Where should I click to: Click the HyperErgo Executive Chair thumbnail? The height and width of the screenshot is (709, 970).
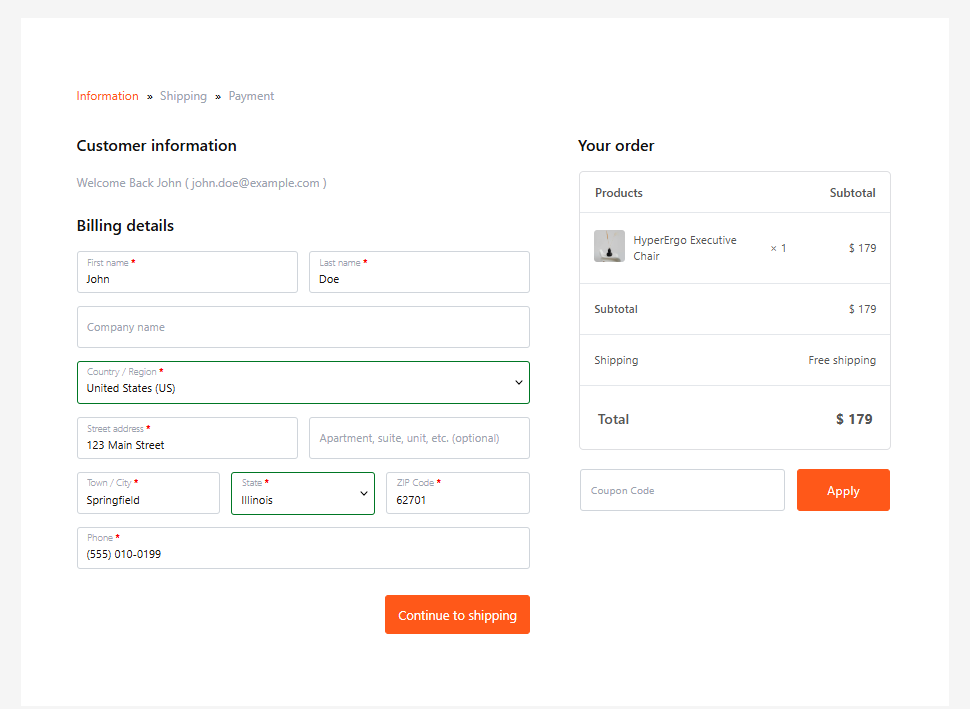tap(609, 246)
